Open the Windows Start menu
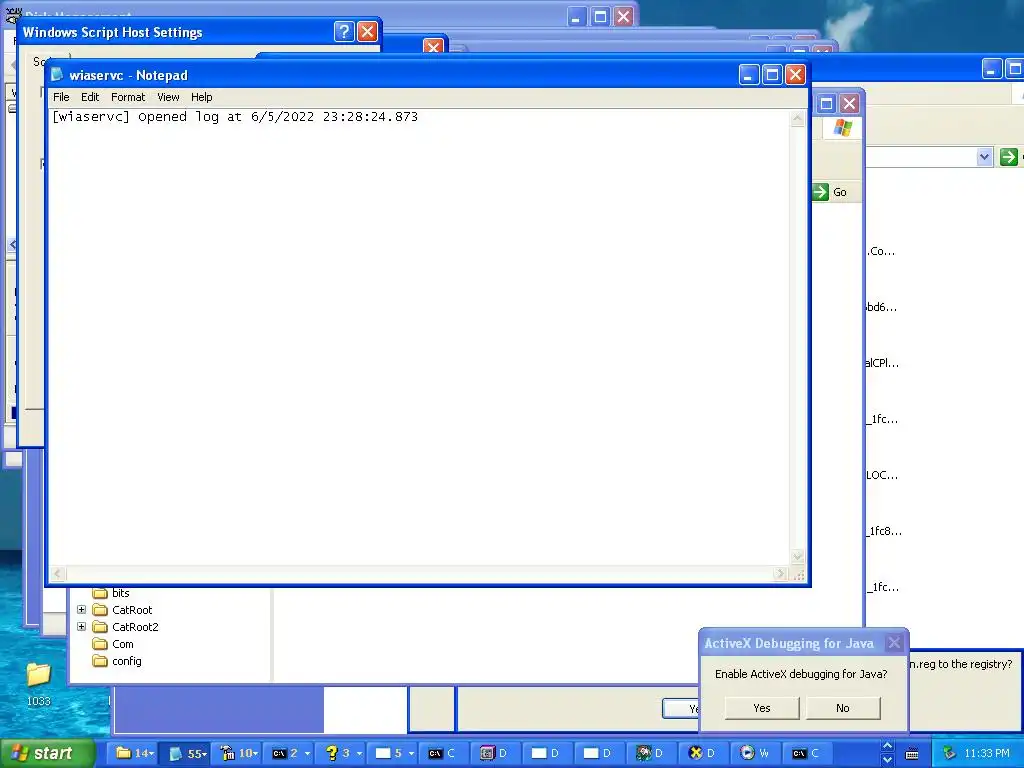 click(46, 754)
